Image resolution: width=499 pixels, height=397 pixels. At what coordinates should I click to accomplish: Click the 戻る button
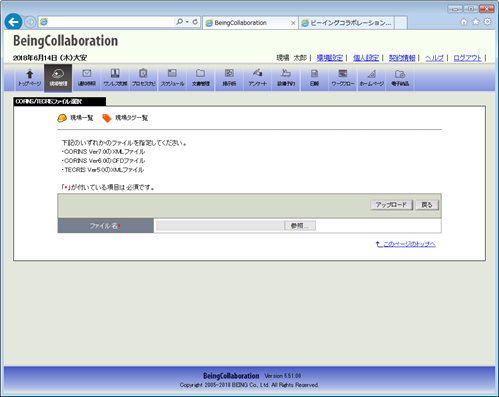coord(427,205)
